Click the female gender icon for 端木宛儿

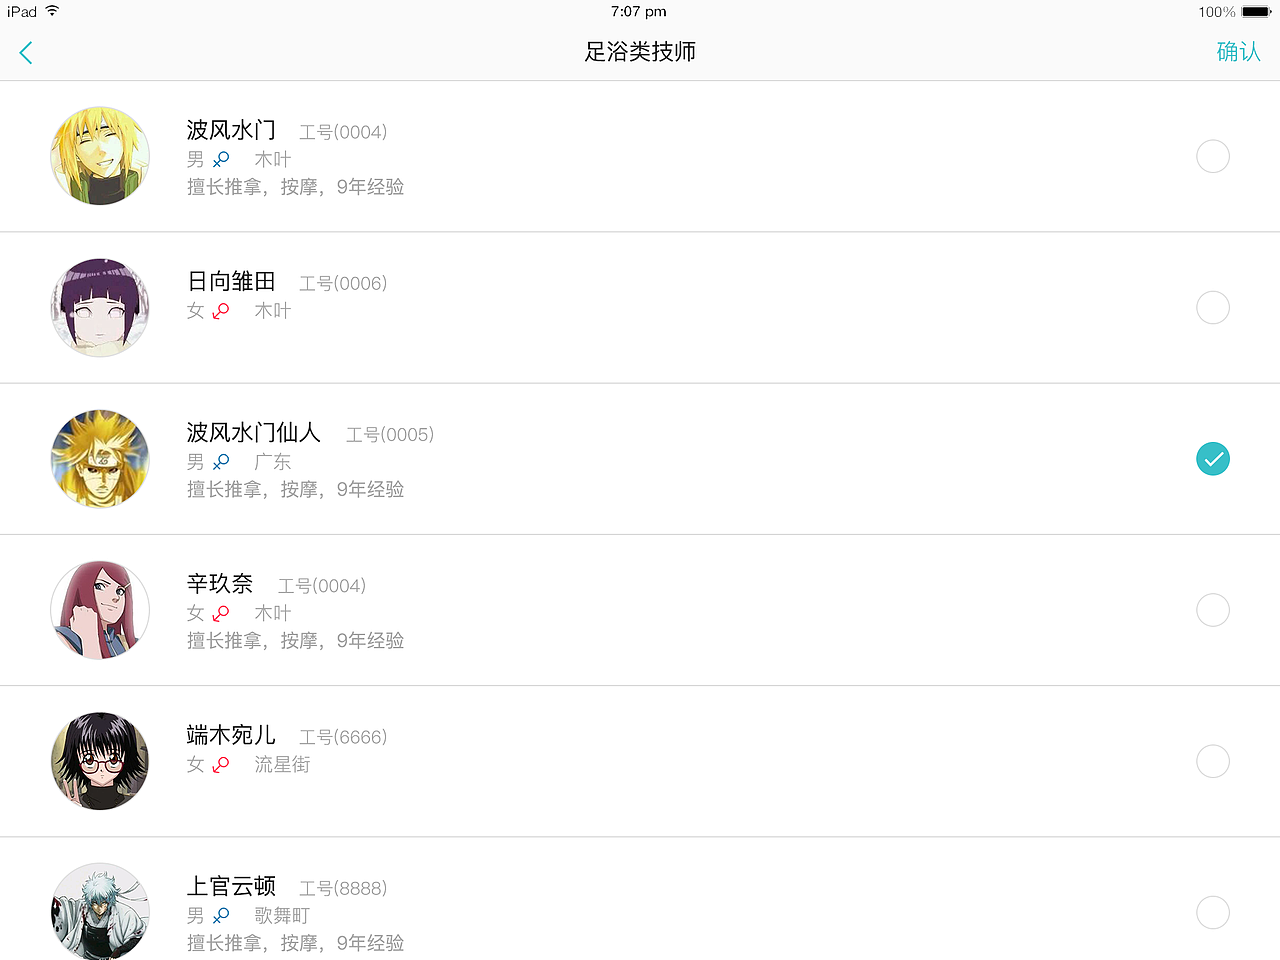(x=221, y=765)
